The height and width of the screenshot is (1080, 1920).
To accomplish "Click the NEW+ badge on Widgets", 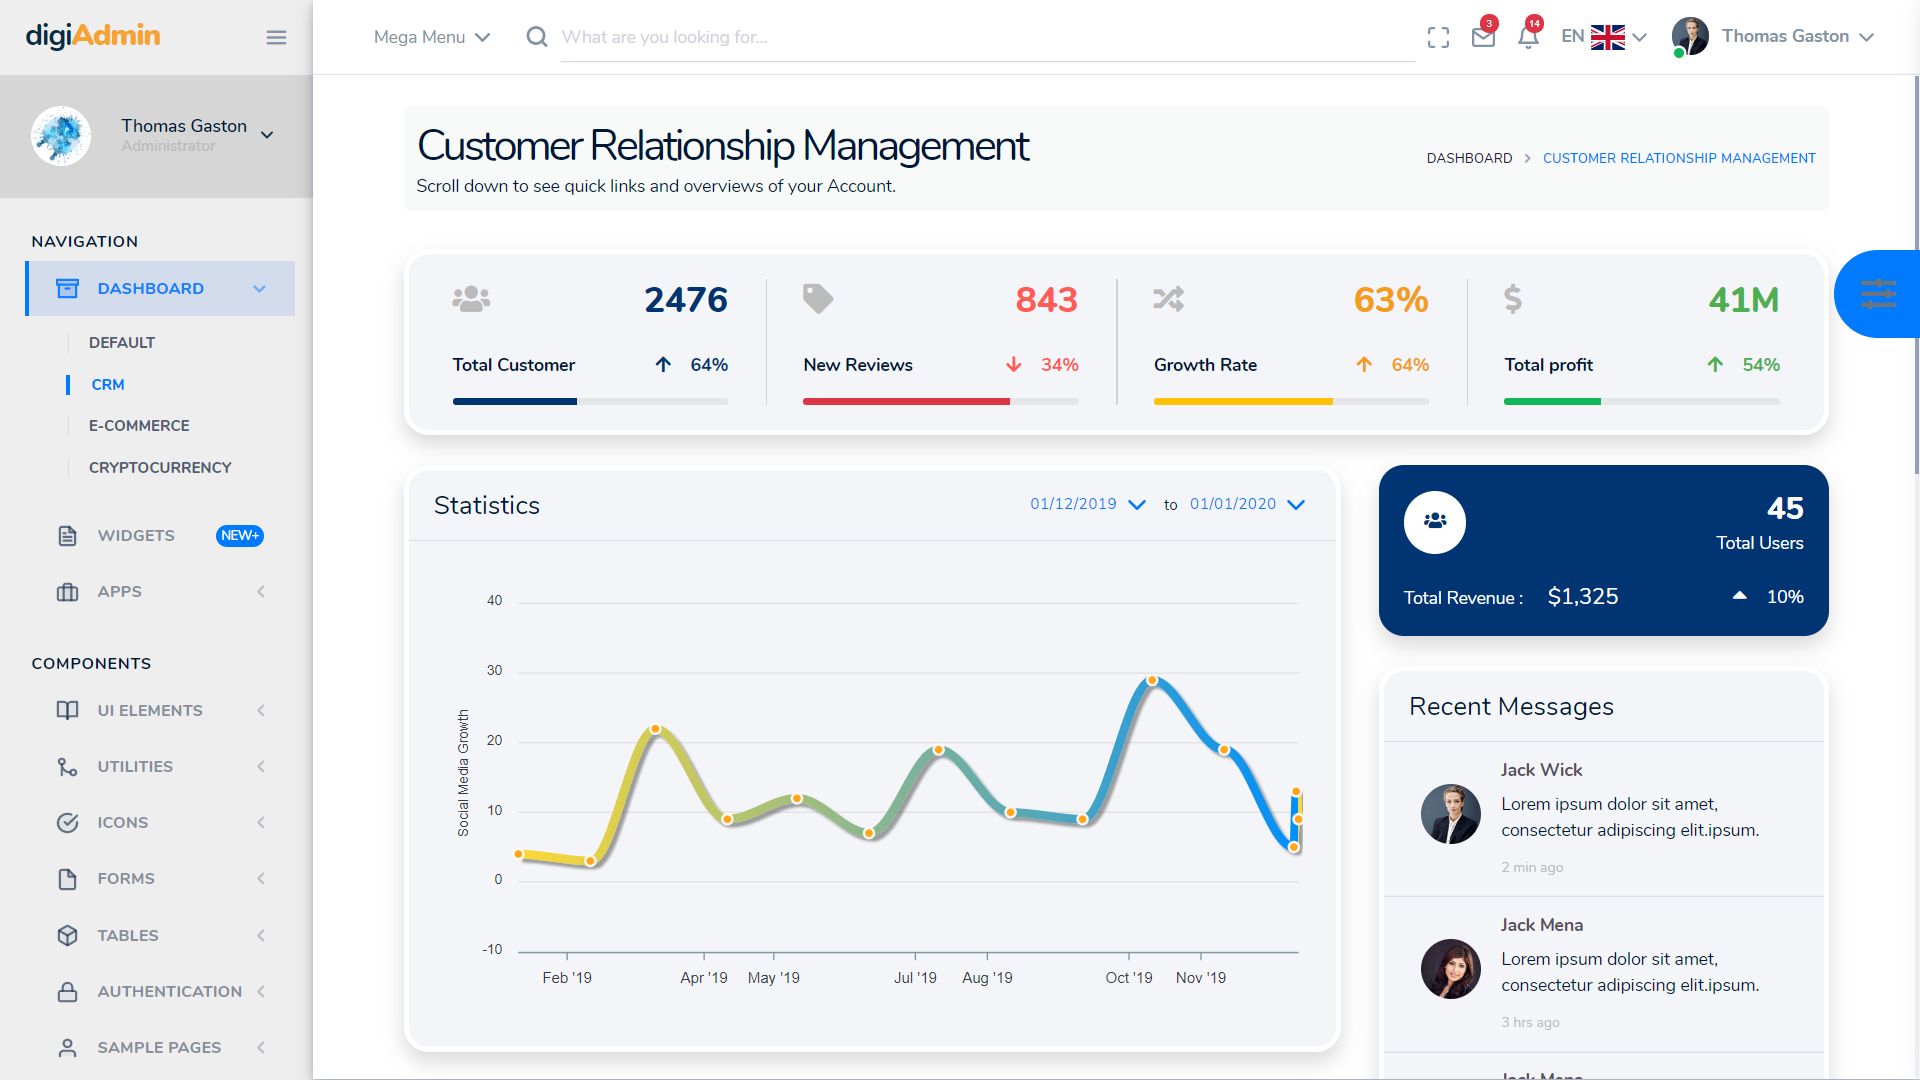I will point(240,536).
